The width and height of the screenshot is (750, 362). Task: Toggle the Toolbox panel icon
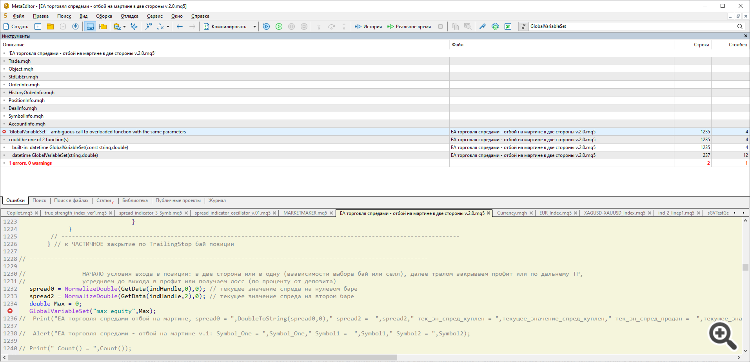[x=89, y=27]
